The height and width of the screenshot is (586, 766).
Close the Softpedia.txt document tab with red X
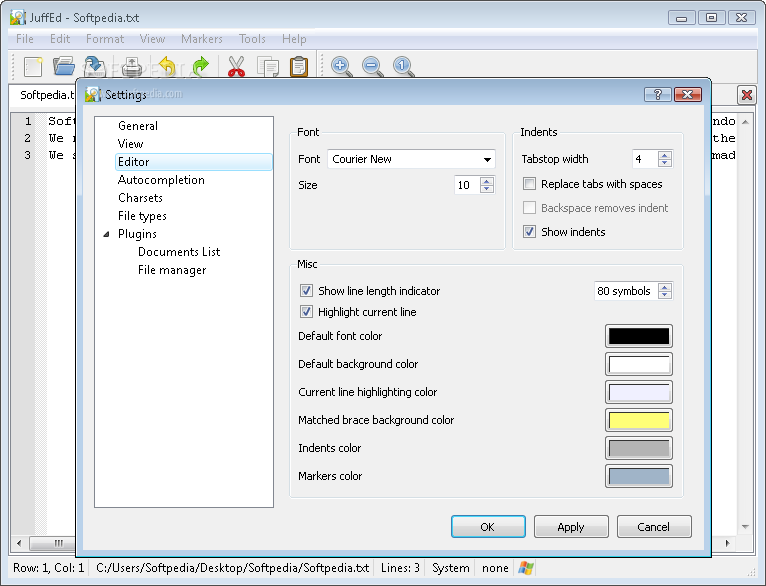(x=746, y=95)
